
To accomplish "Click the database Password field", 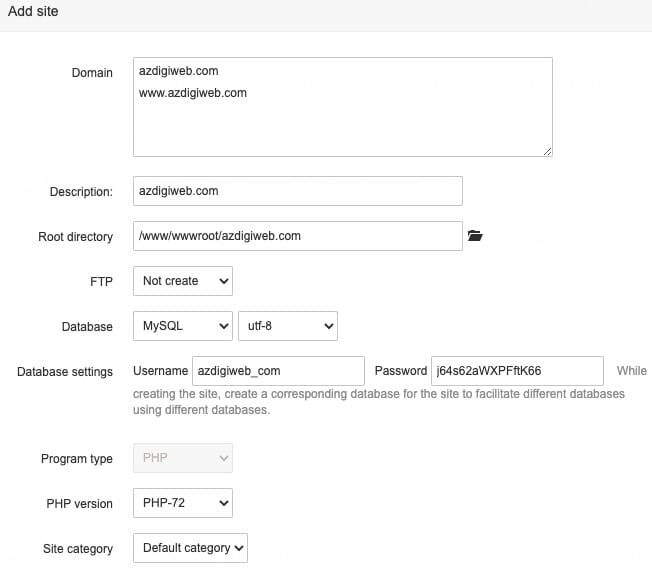I will [517, 371].
